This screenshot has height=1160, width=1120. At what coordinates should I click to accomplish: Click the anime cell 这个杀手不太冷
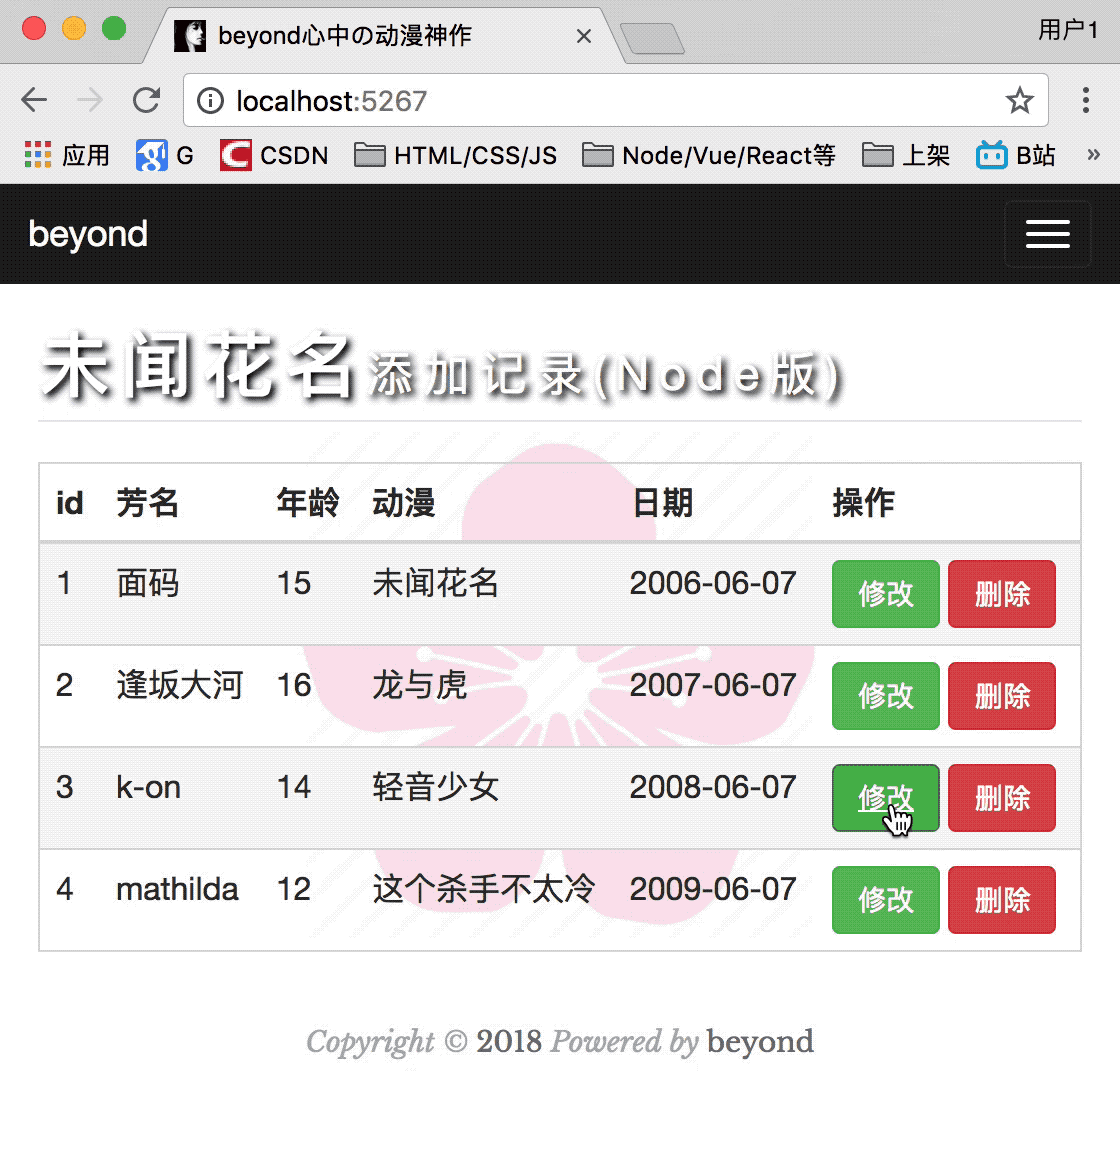click(484, 889)
